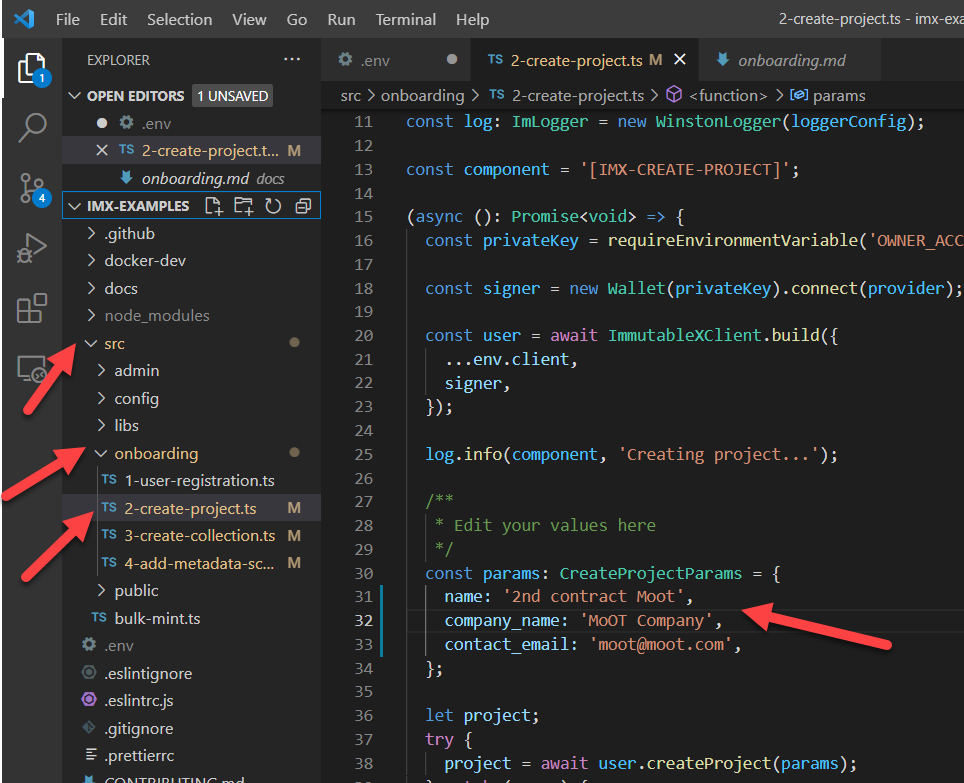Open the Search view in activity bar
964x783 pixels.
click(x=31, y=127)
